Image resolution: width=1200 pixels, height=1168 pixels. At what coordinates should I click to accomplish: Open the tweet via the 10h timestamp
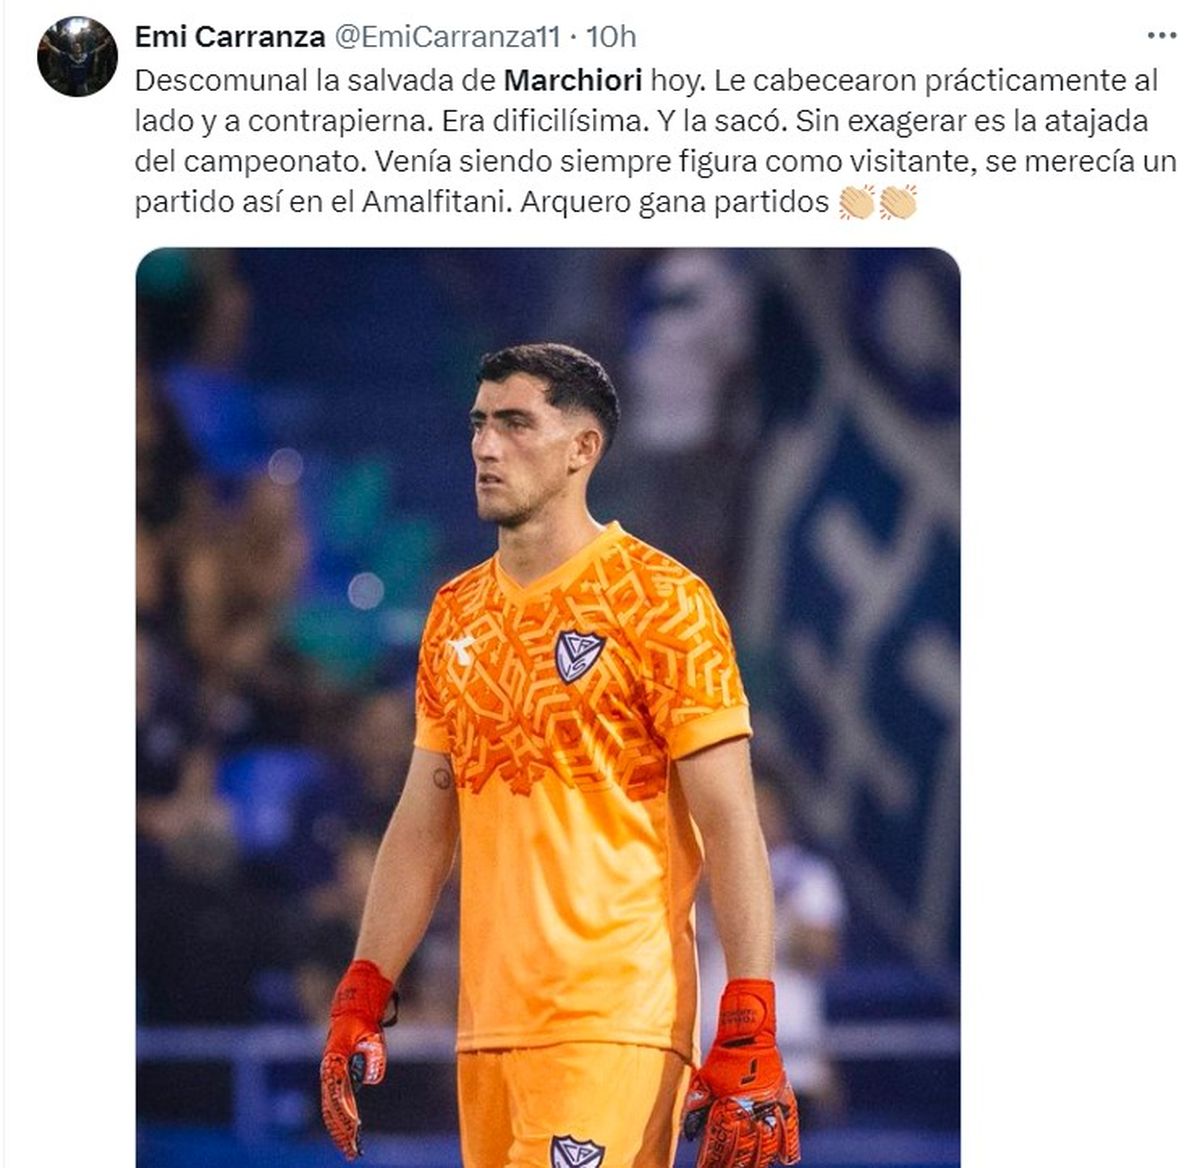pyautogui.click(x=611, y=37)
